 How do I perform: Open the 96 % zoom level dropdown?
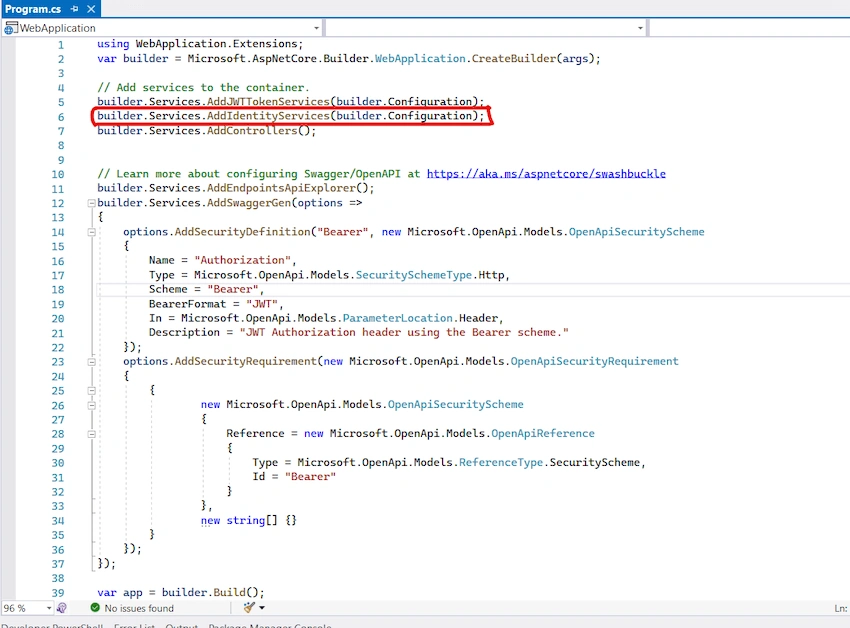point(49,608)
